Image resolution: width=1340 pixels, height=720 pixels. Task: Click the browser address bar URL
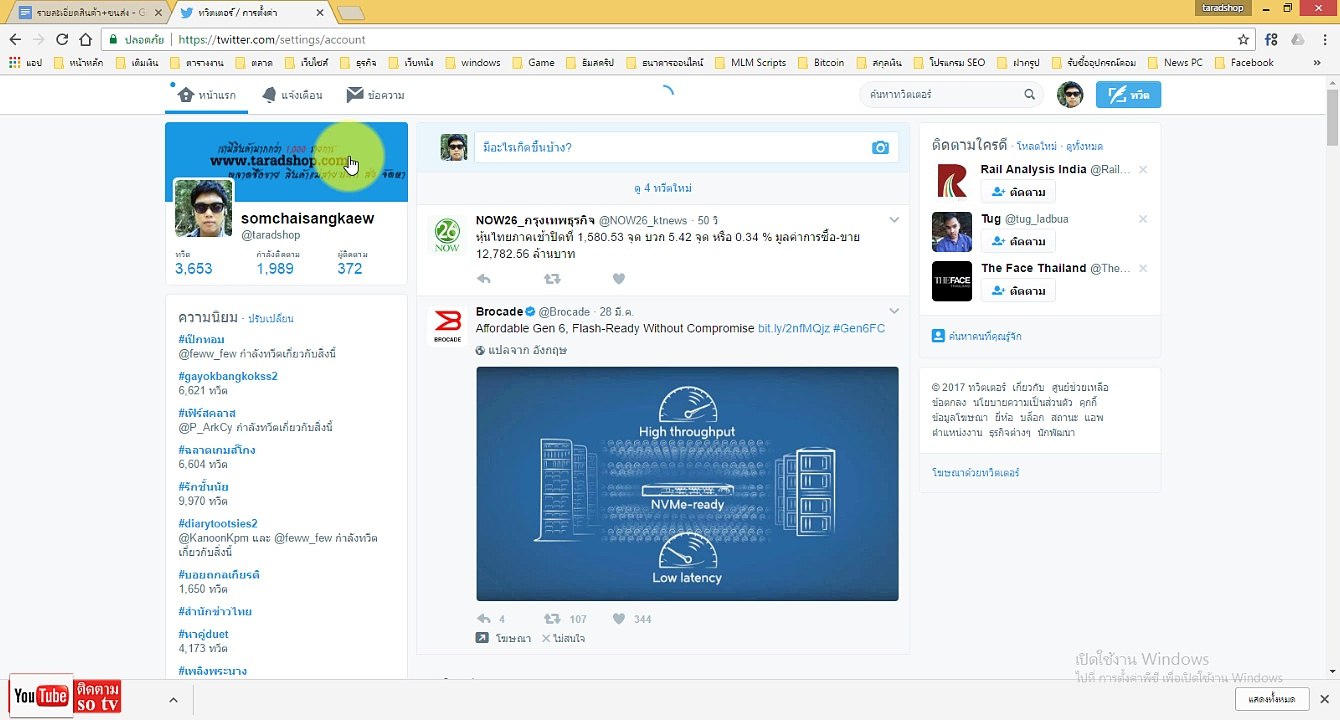[x=270, y=39]
